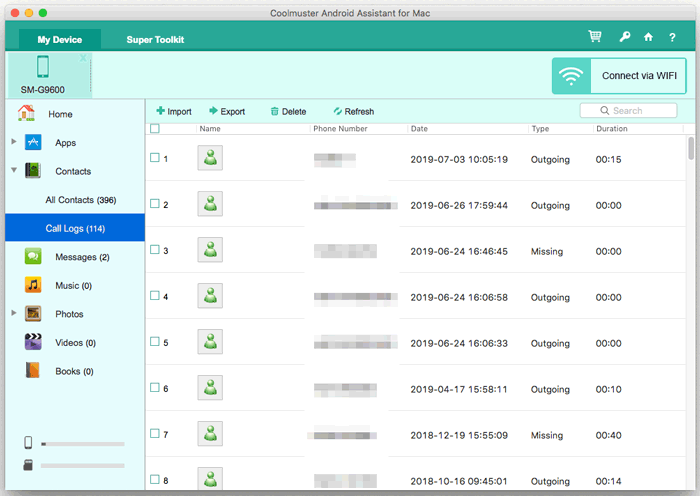Click date 2018-12-19 15:55:09
Image resolution: width=700 pixels, height=496 pixels.
click(x=459, y=435)
